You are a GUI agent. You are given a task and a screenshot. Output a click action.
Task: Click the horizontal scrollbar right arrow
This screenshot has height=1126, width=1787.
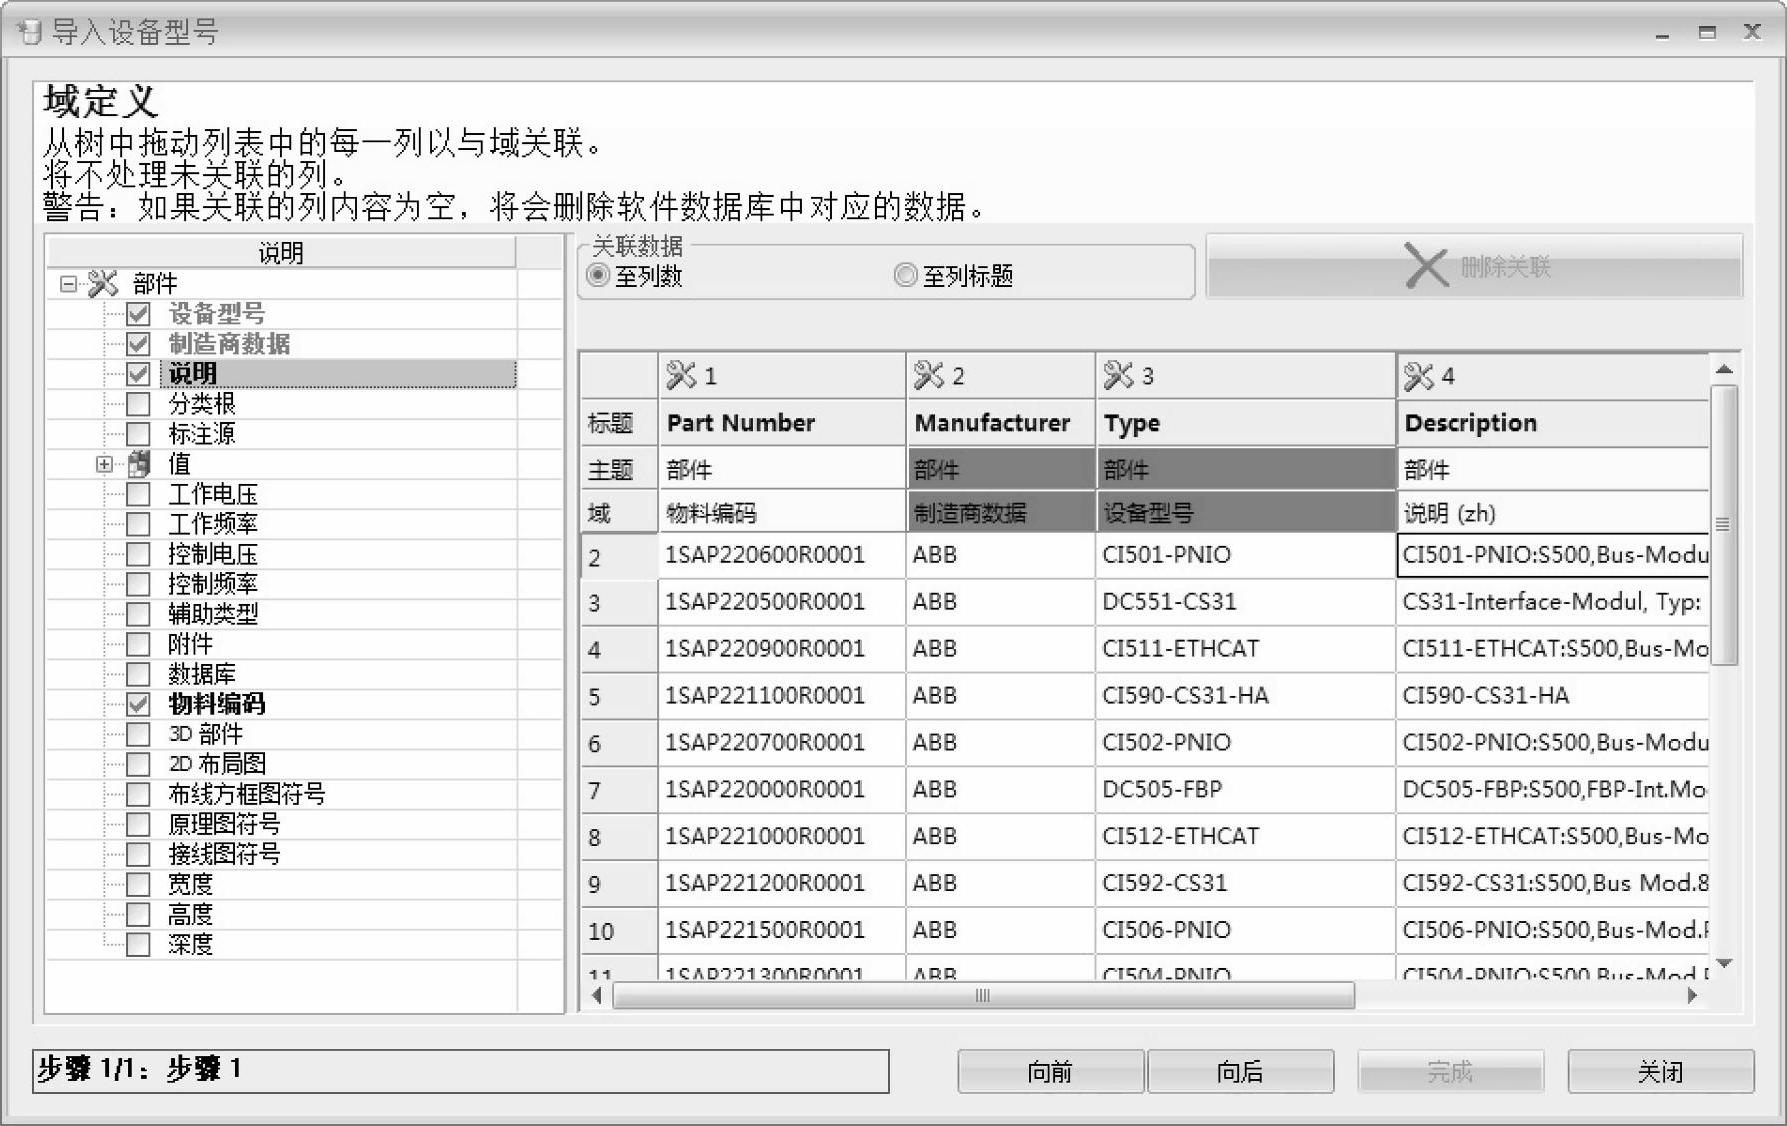1692,995
